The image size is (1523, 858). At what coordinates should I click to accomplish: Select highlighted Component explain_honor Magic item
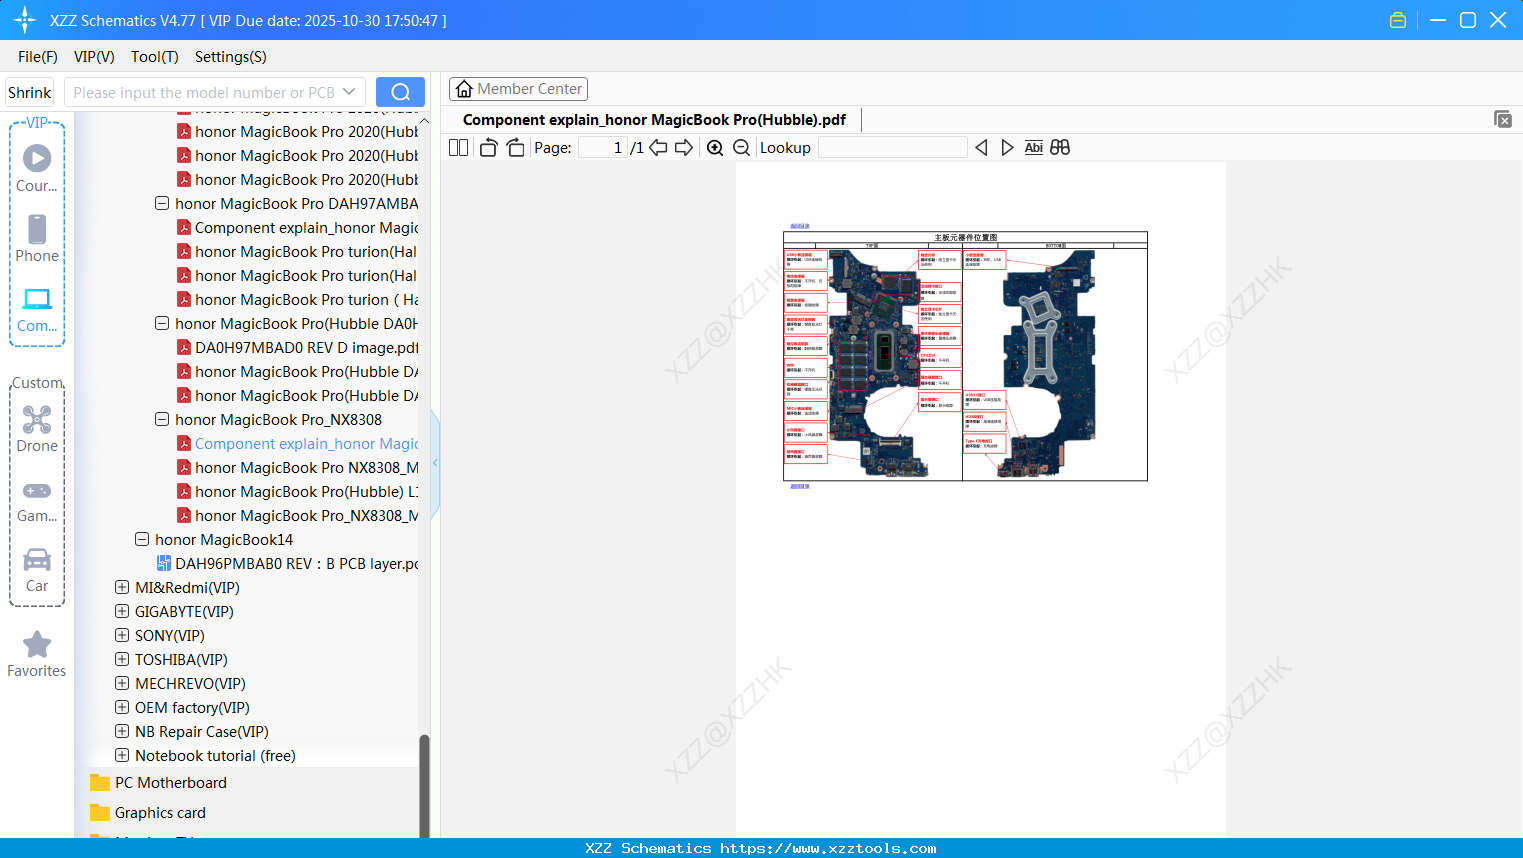[x=297, y=444]
